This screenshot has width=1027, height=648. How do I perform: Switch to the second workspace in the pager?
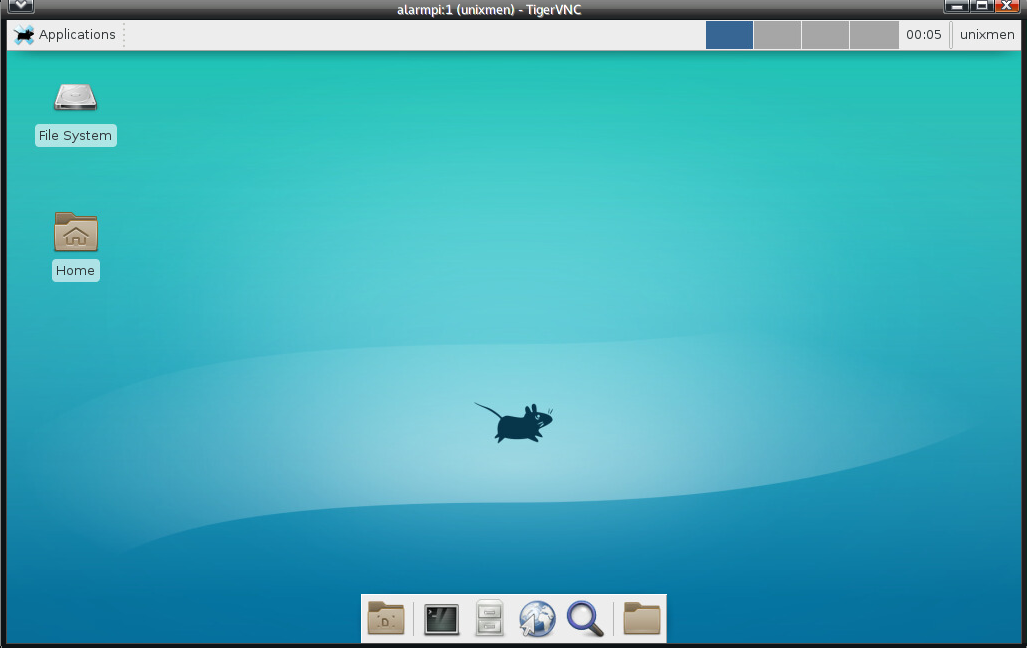[x=777, y=35]
